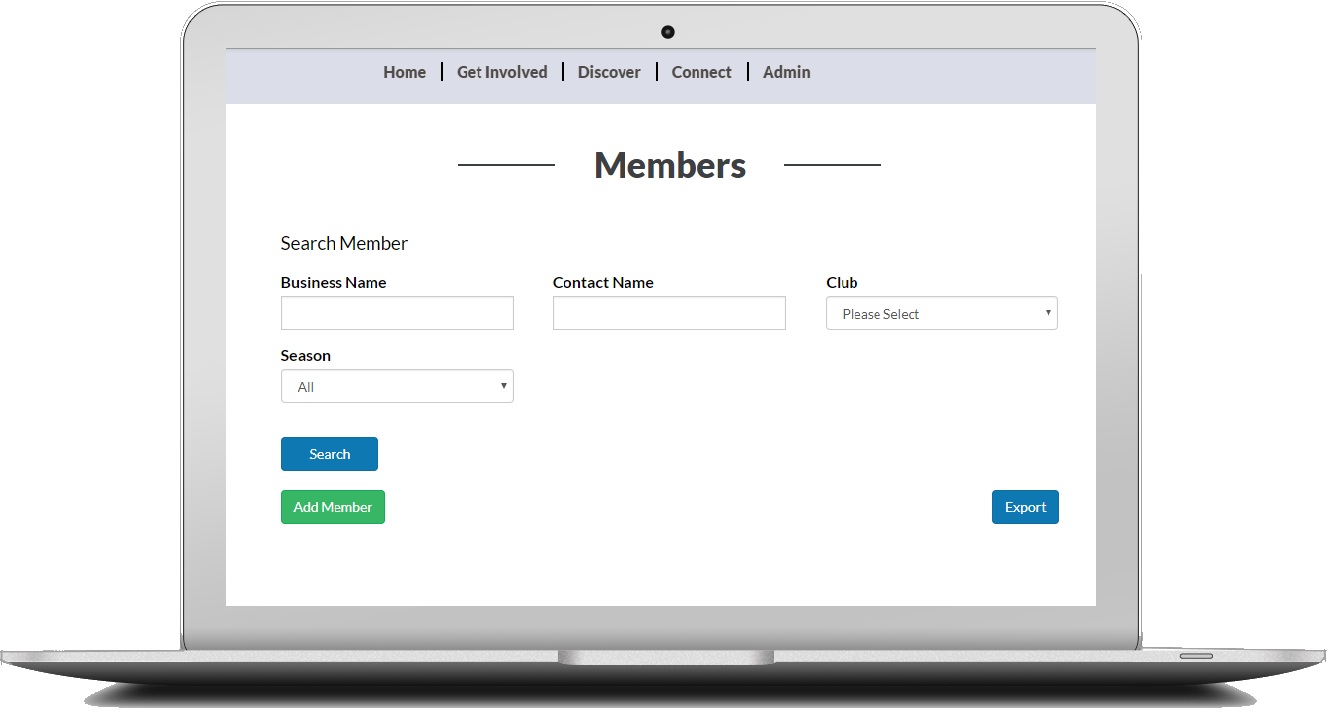Click the Season field label

coord(306,356)
